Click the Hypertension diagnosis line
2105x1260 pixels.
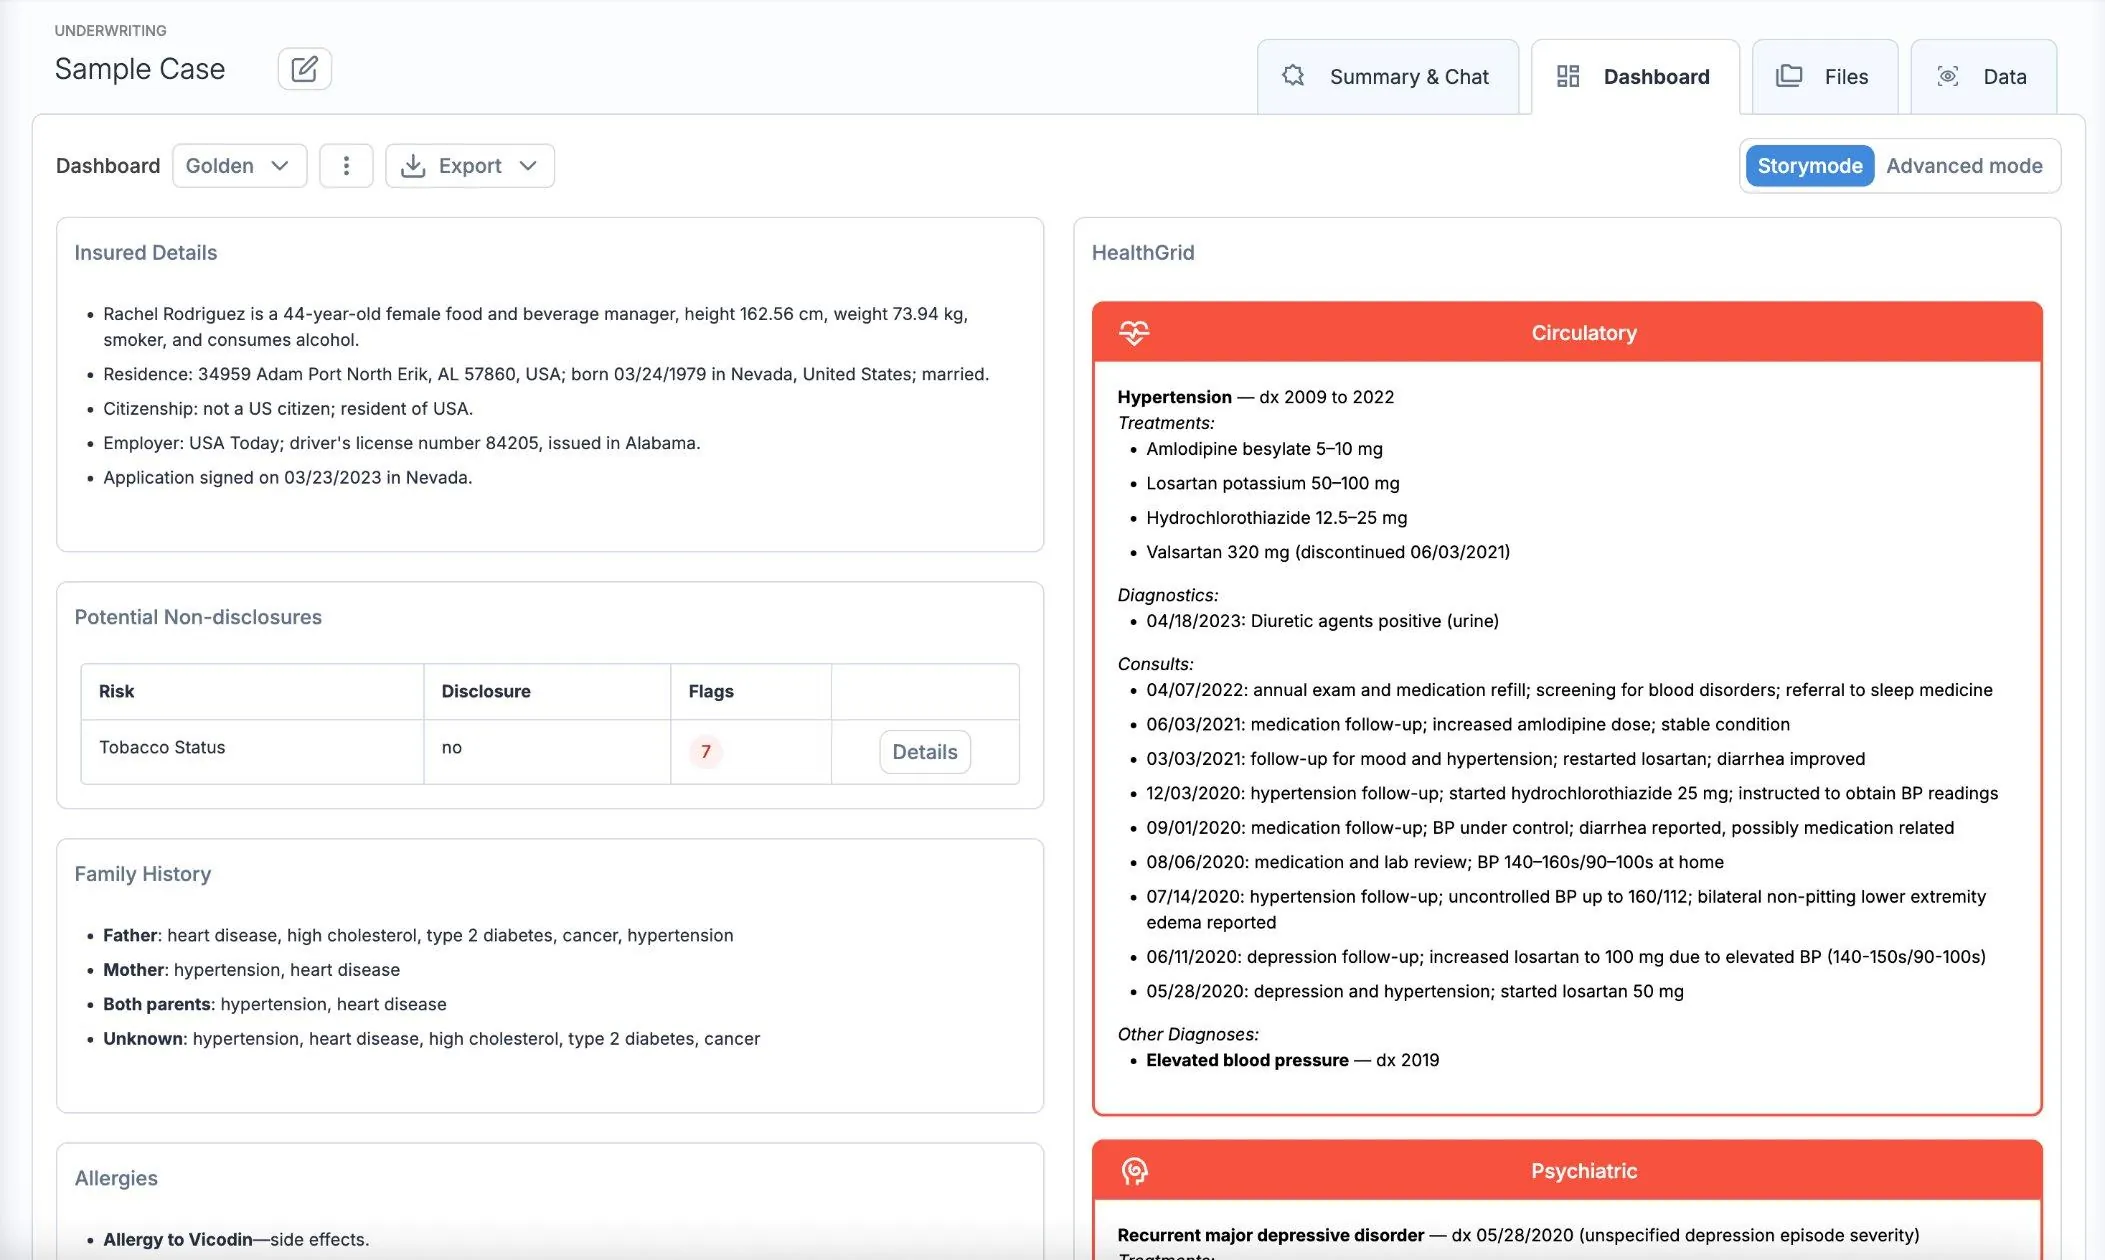pyautogui.click(x=1255, y=397)
